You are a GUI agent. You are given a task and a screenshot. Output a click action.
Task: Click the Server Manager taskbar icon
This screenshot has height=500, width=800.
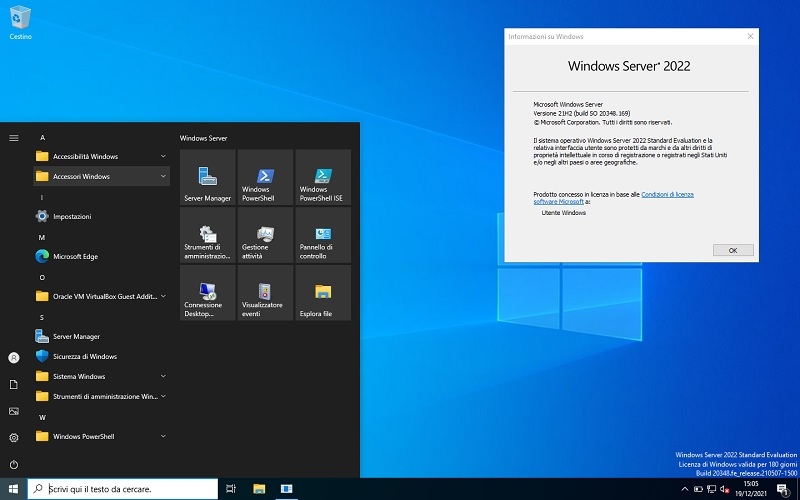(x=287, y=489)
